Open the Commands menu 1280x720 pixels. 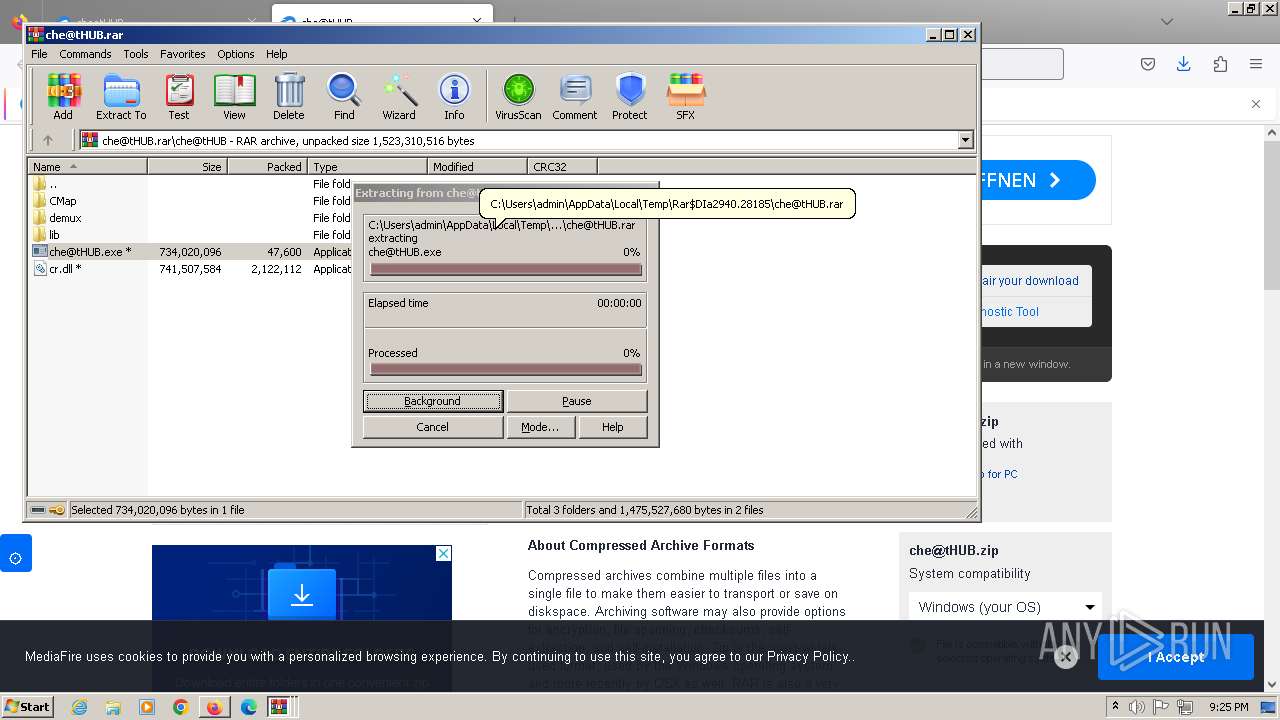(85, 54)
